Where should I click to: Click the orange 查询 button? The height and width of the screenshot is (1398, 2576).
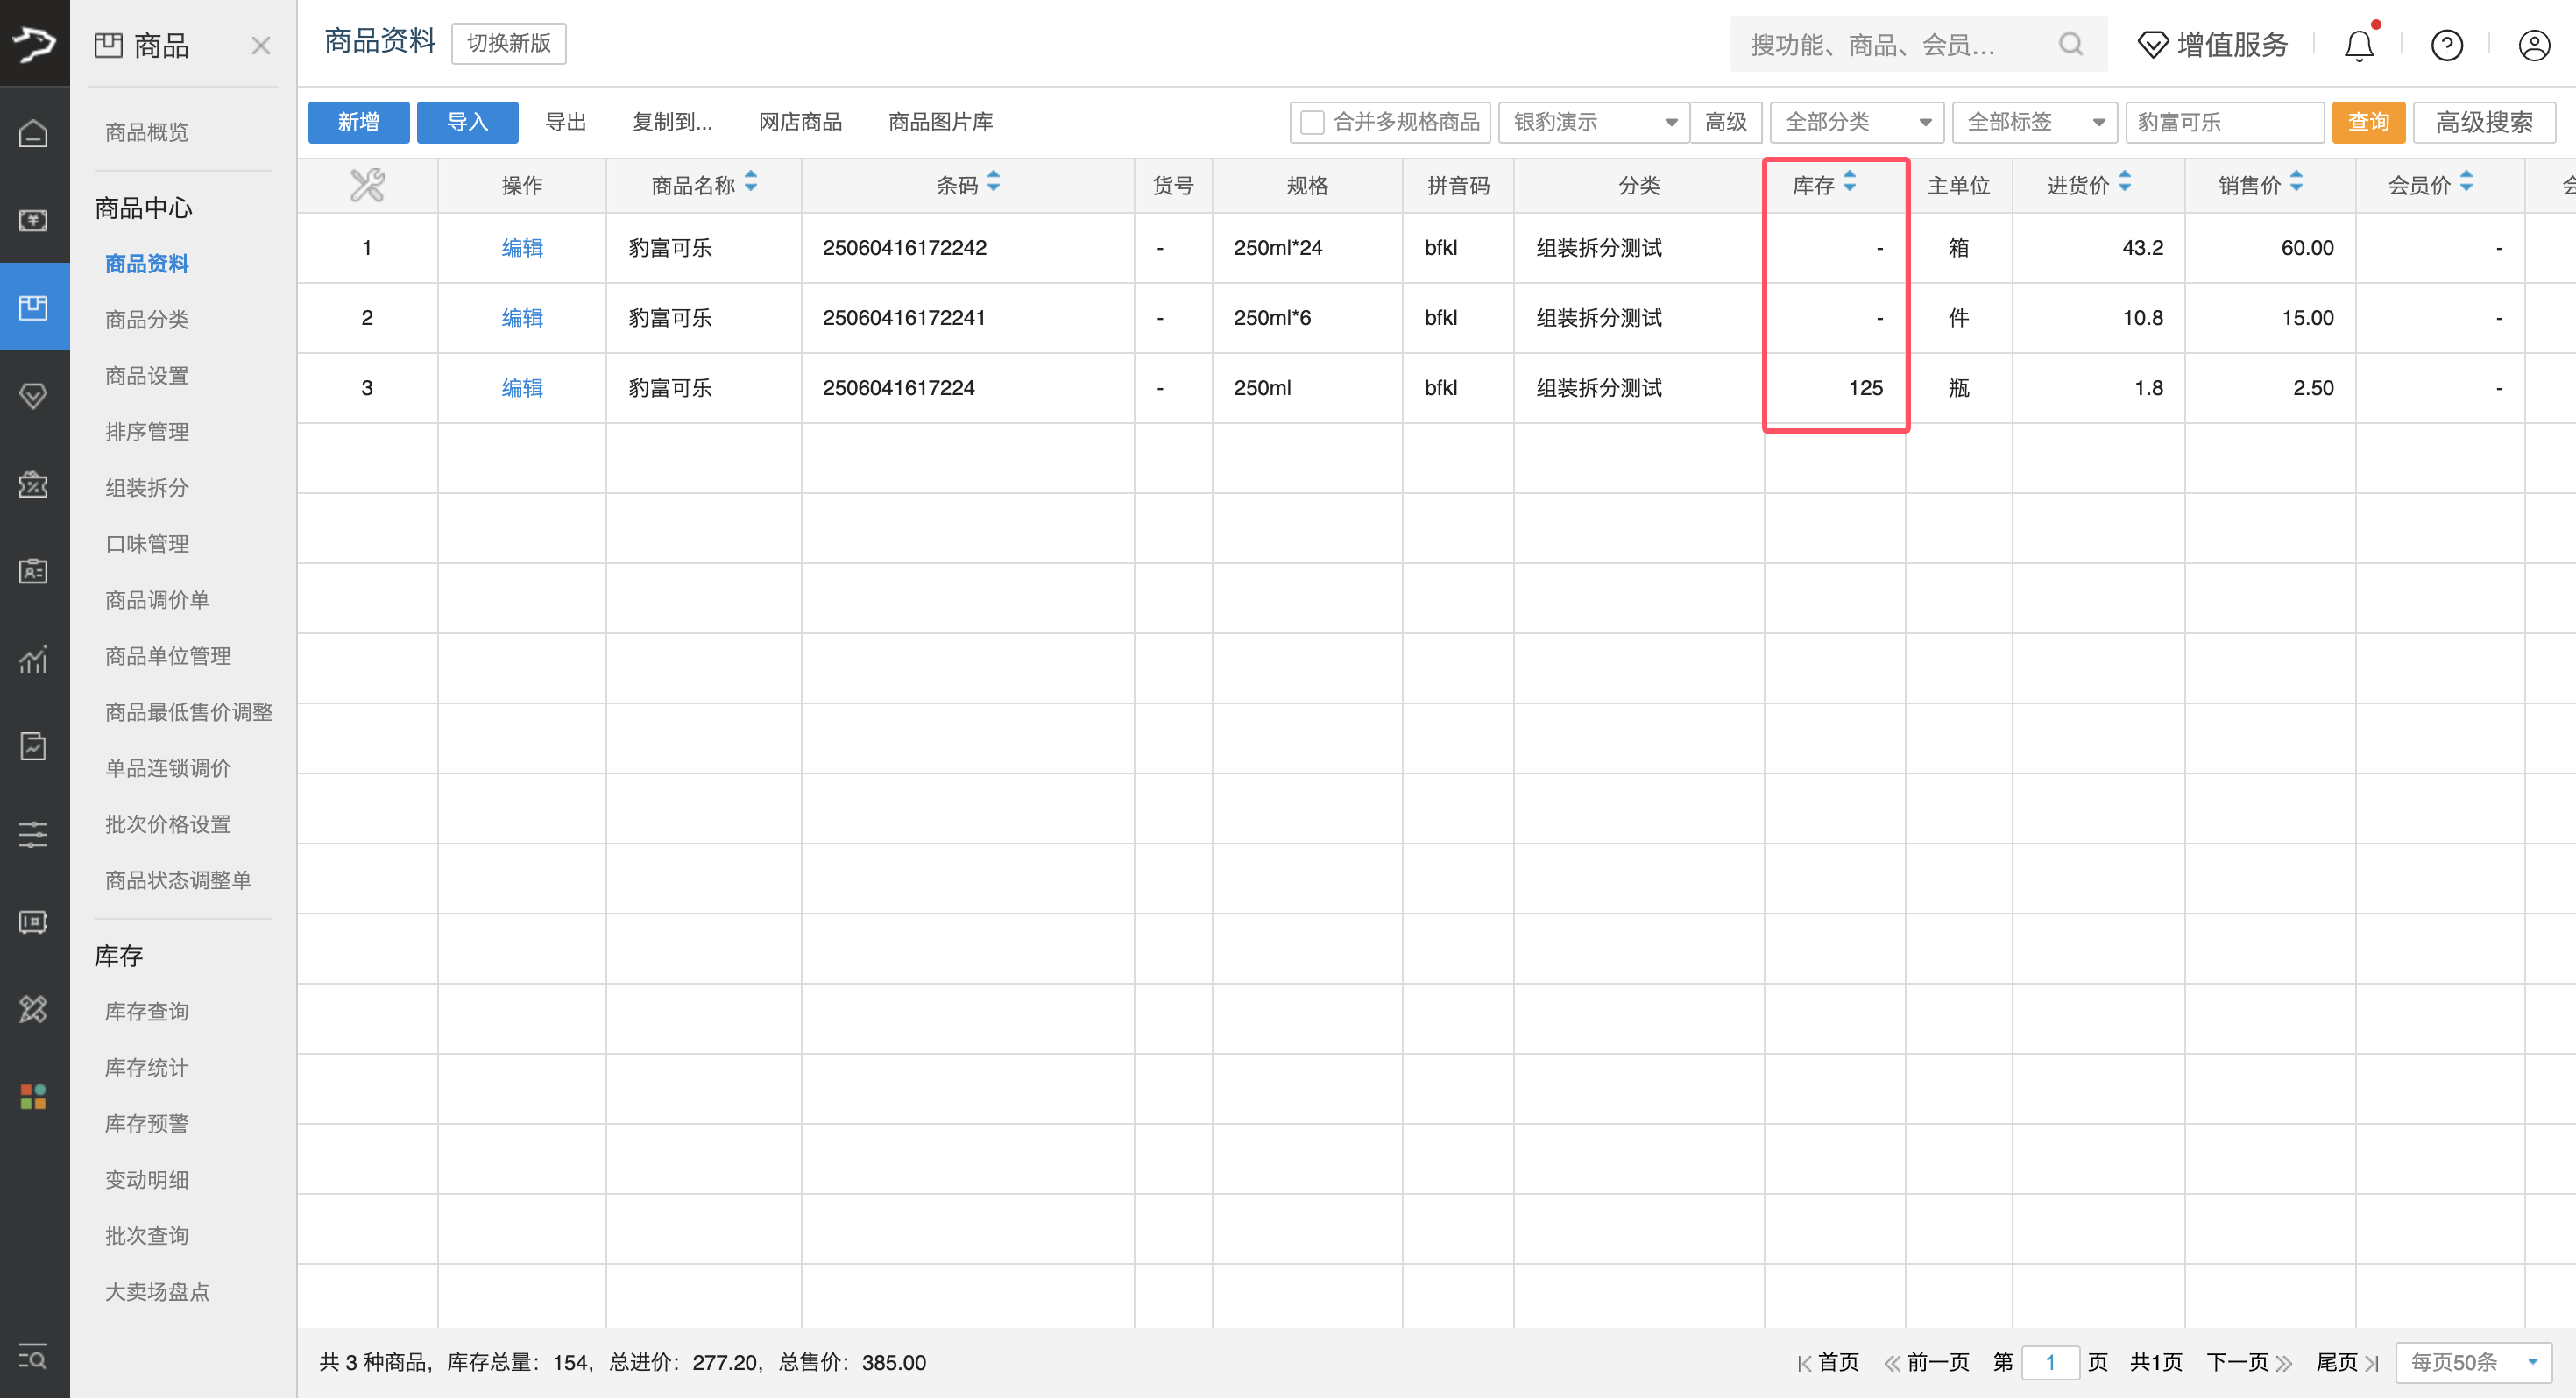point(2368,122)
